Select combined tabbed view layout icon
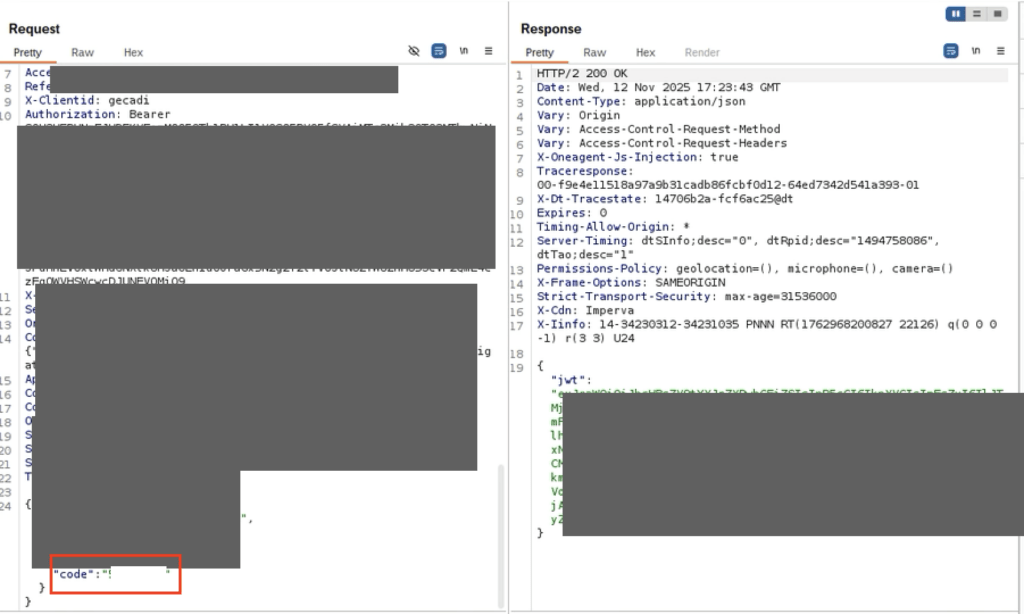 point(998,14)
